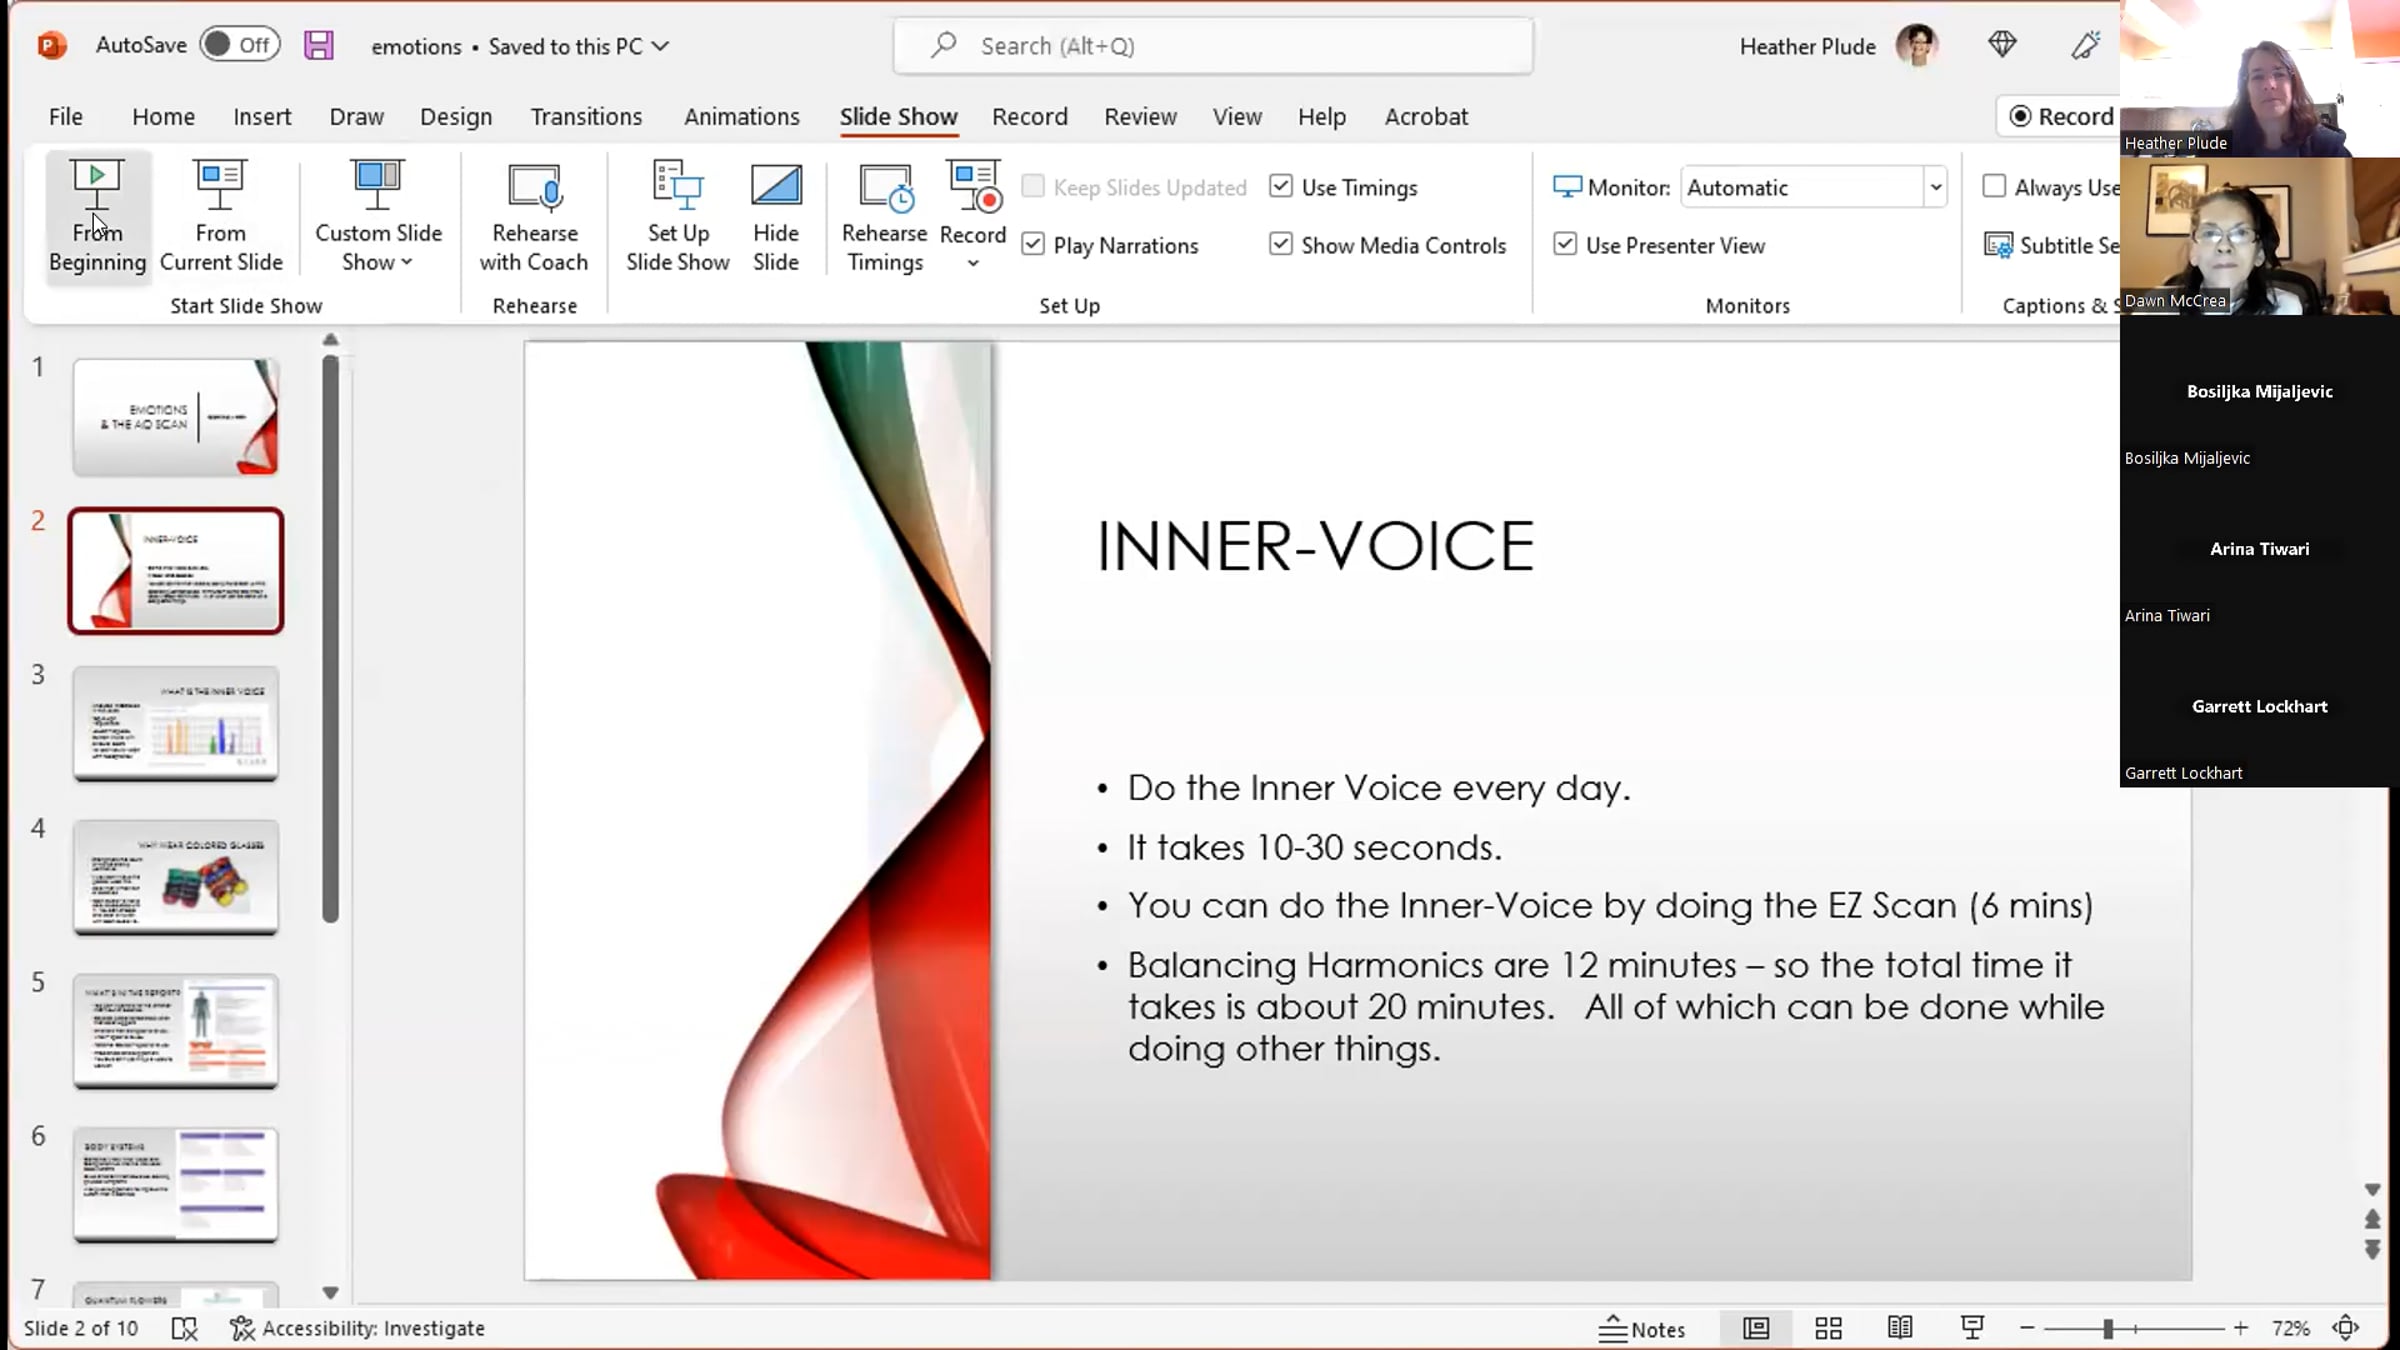The image size is (2400, 1350).
Task: Uncheck Use Presenter View
Action: point(1565,245)
